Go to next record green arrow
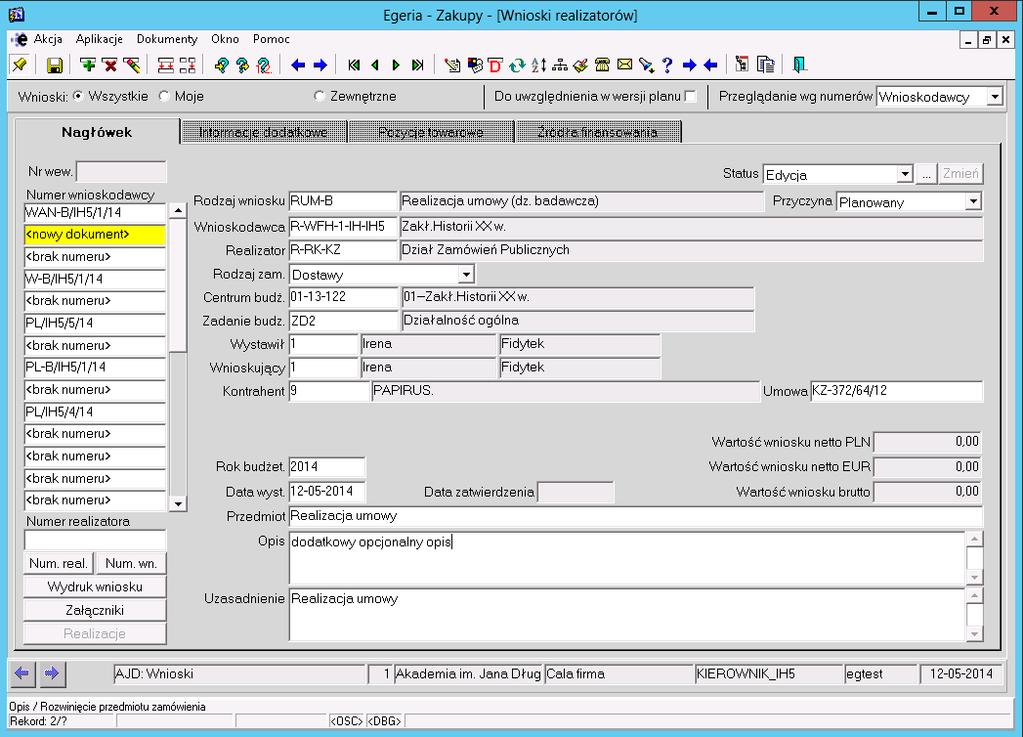The width and height of the screenshot is (1023, 737). (x=395, y=65)
